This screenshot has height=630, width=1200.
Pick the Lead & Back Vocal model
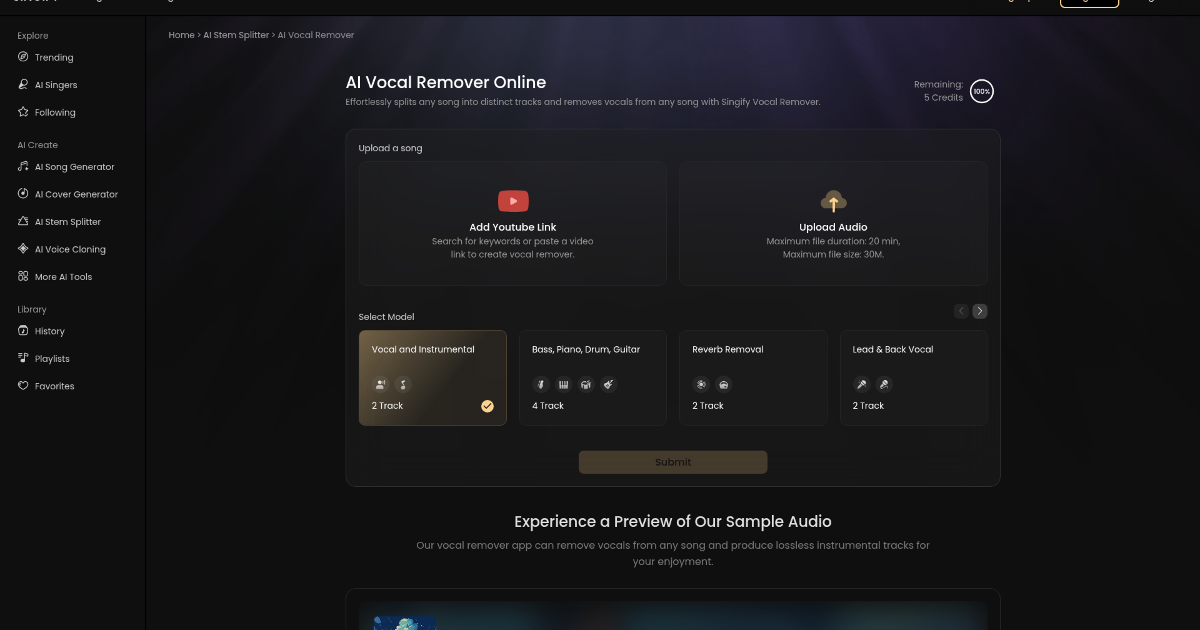click(x=913, y=378)
